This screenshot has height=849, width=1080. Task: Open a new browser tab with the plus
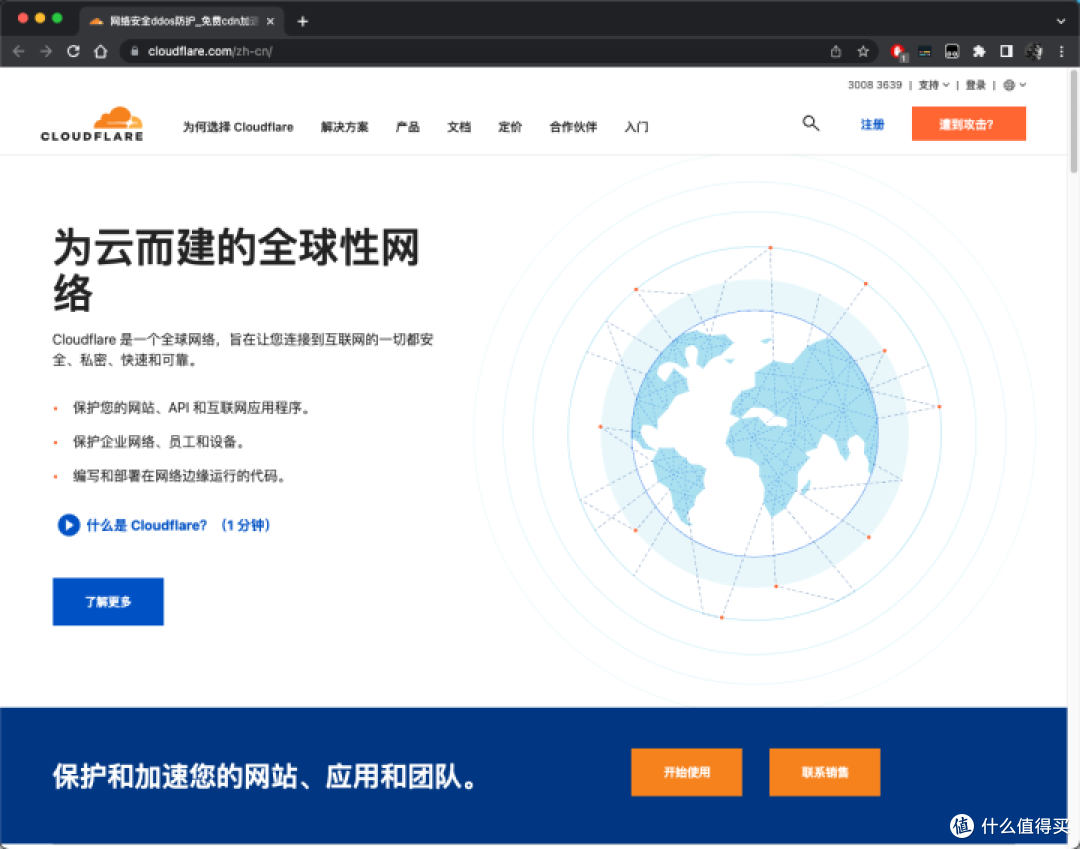pos(302,20)
